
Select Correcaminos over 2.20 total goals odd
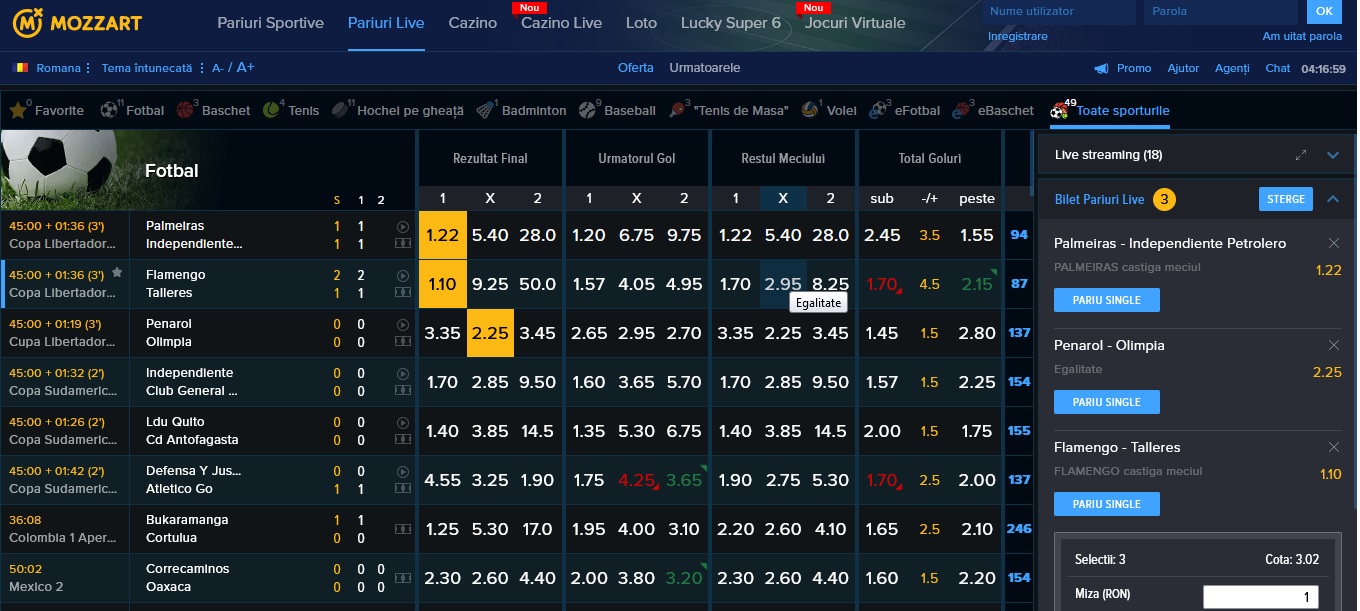(977, 578)
